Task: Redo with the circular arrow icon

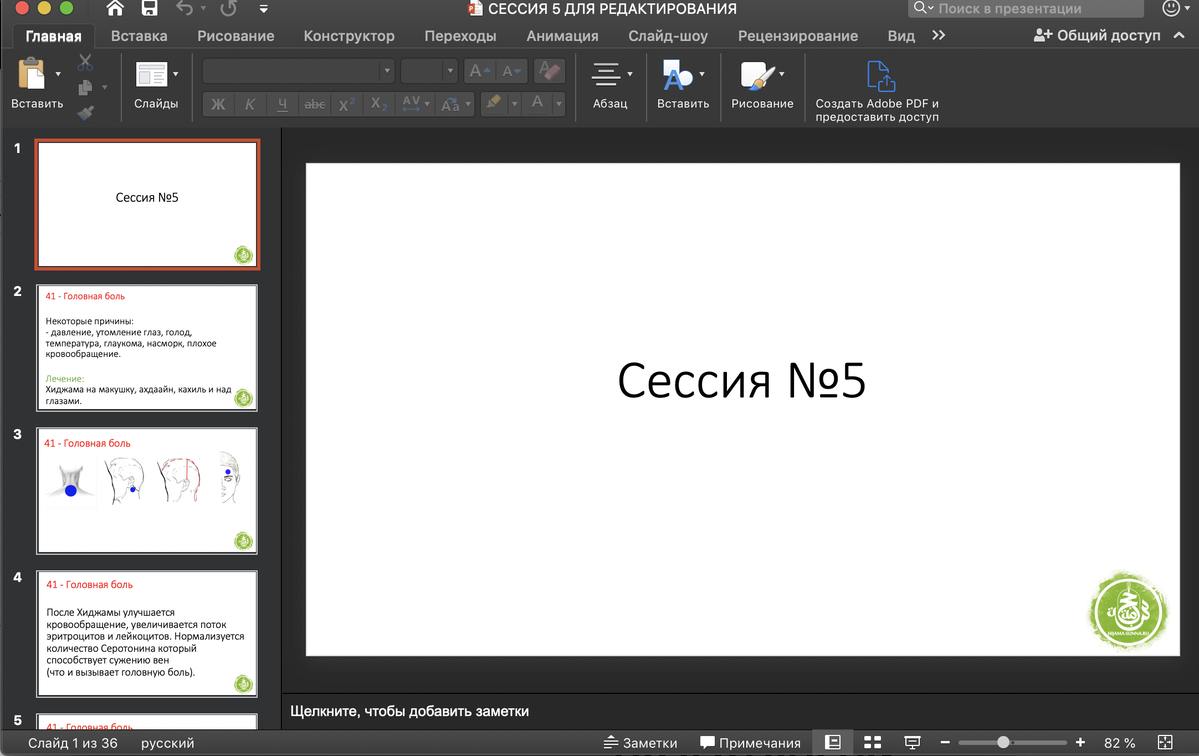Action: pyautogui.click(x=229, y=8)
